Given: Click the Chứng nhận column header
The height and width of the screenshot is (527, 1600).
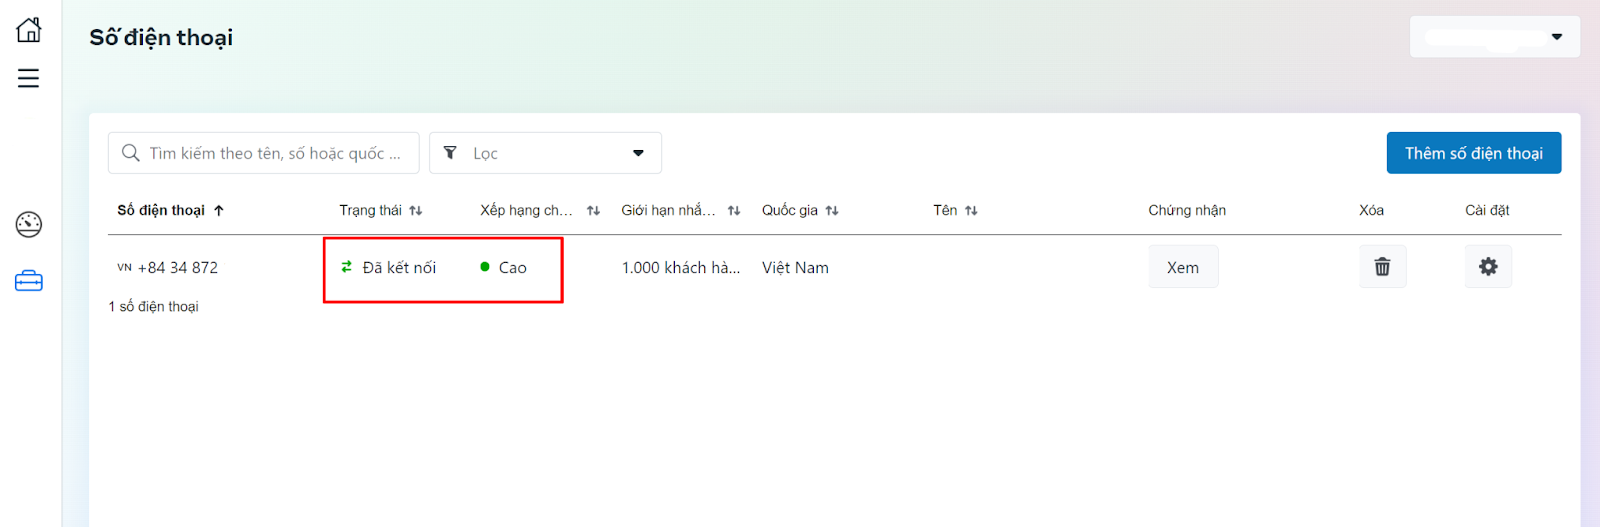Looking at the screenshot, I should coord(1187,210).
